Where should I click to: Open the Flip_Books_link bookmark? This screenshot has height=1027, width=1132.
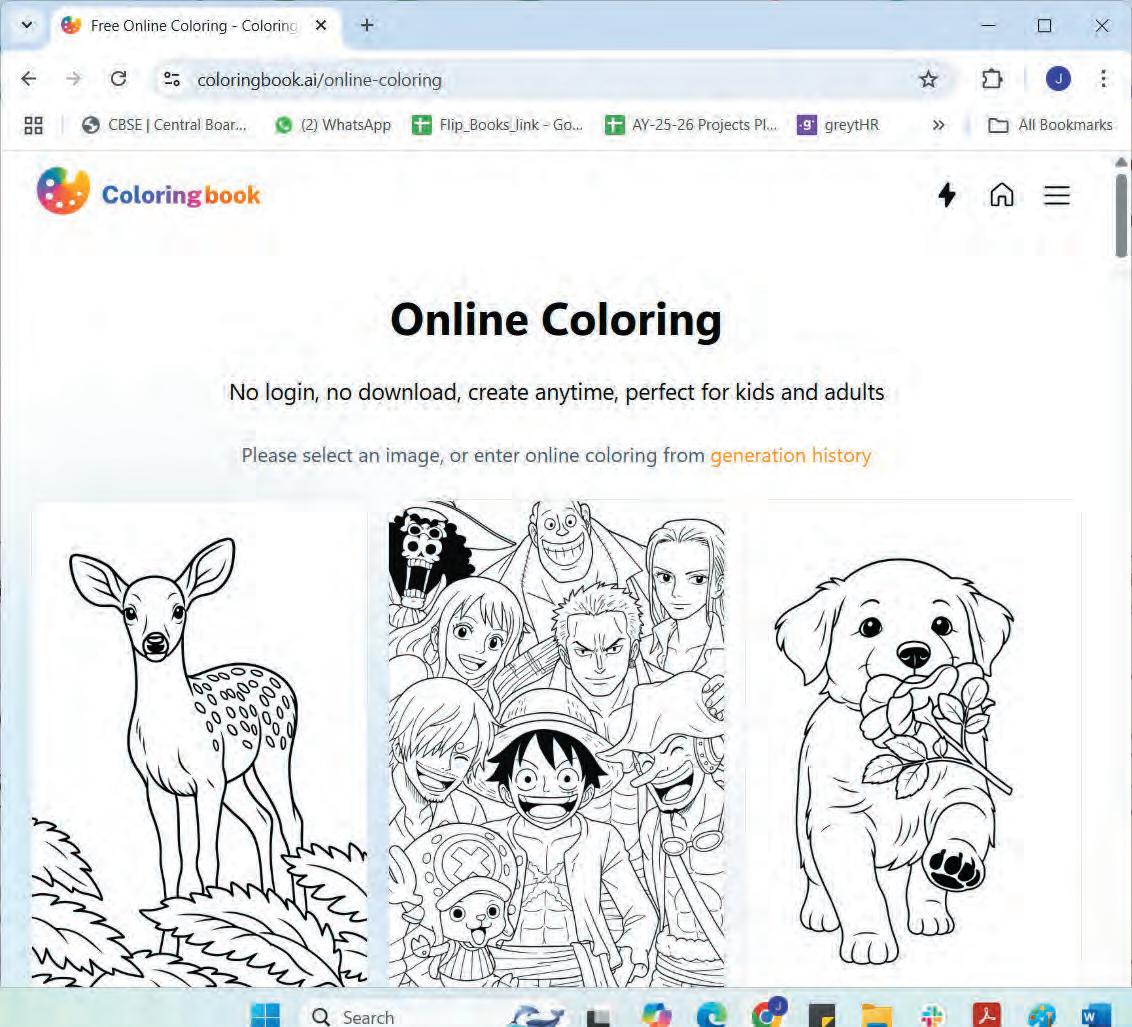(x=497, y=126)
